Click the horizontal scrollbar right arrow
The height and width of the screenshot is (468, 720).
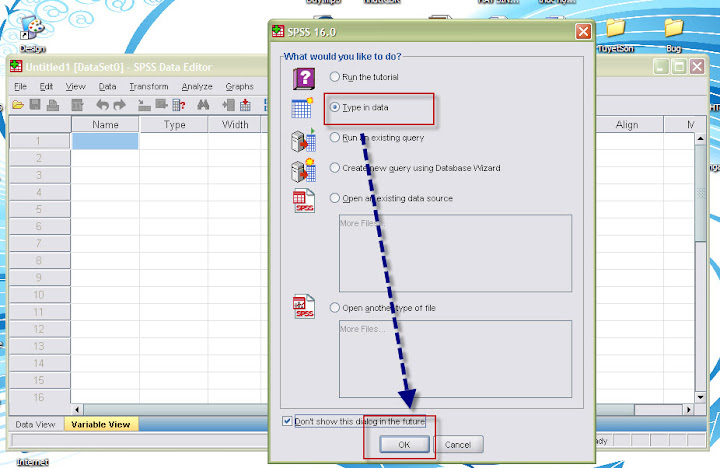[688, 409]
